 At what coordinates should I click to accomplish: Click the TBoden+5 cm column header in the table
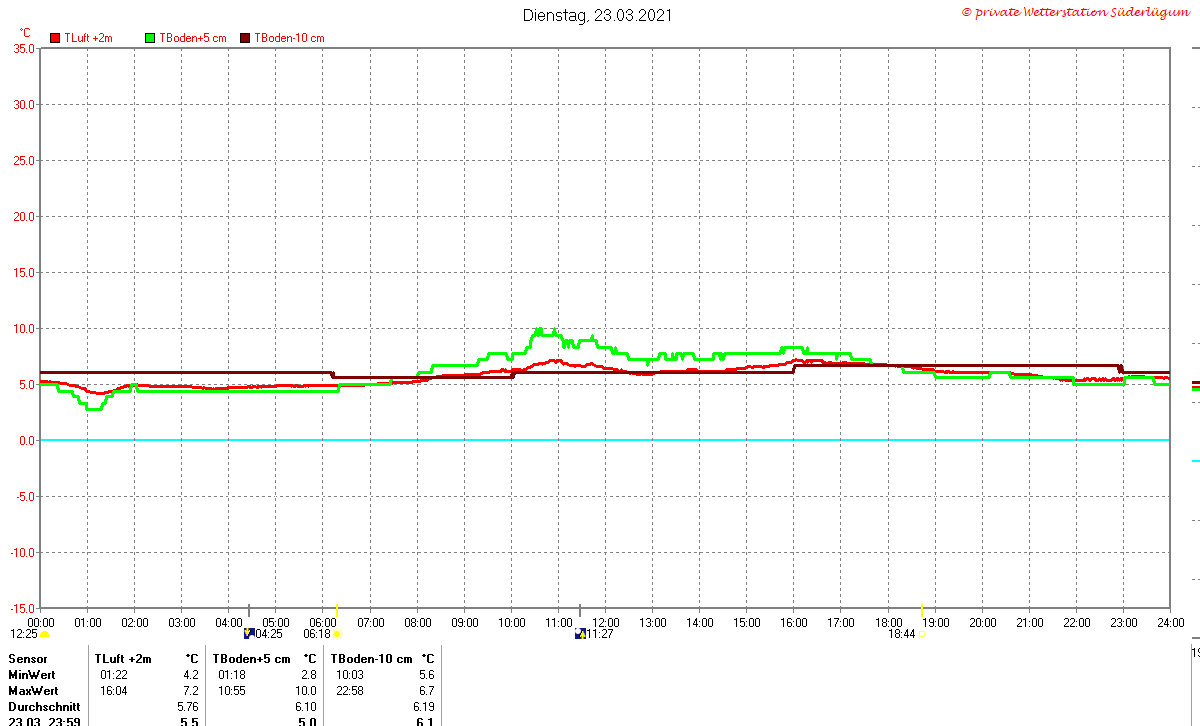click(x=251, y=659)
